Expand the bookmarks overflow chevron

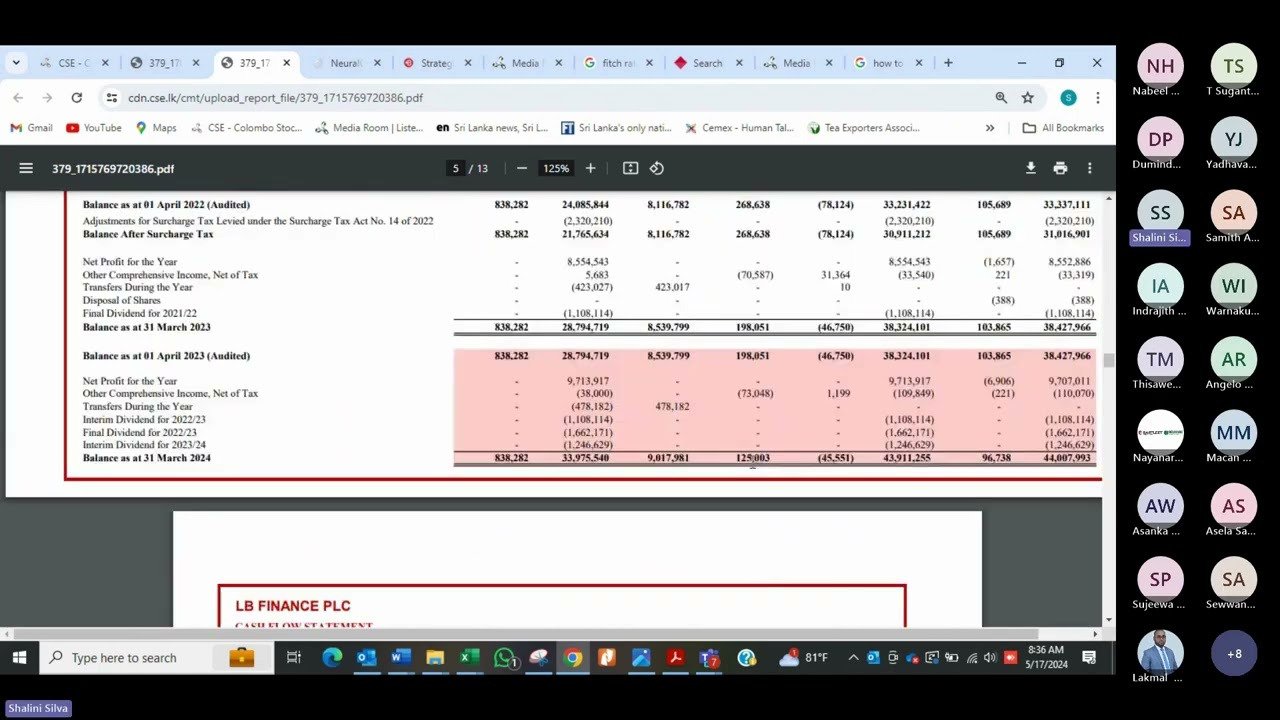tap(989, 128)
